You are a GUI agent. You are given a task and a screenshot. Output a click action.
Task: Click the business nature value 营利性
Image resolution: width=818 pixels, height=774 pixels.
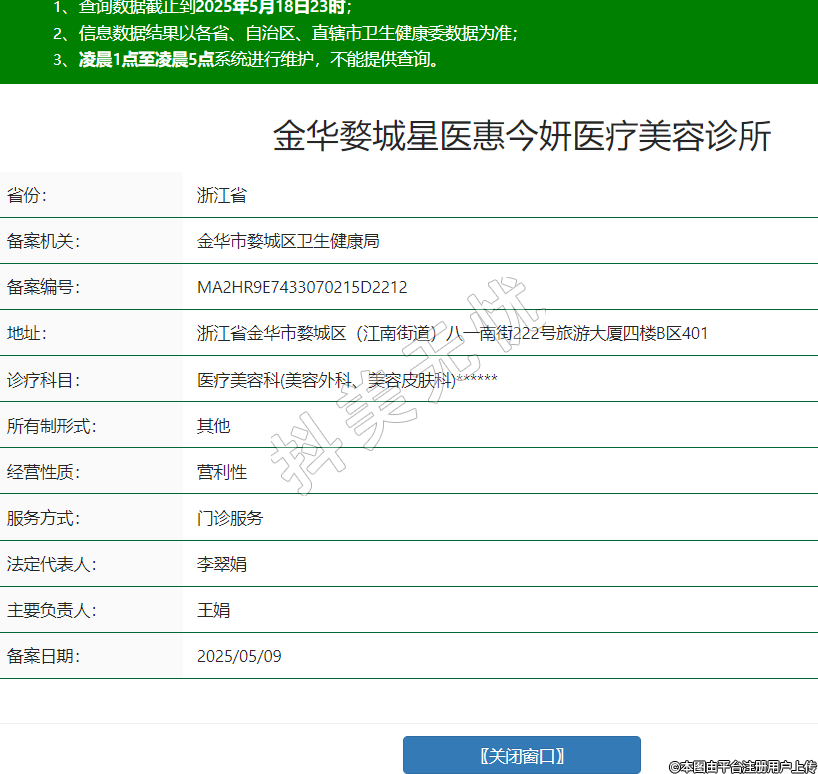pos(222,472)
